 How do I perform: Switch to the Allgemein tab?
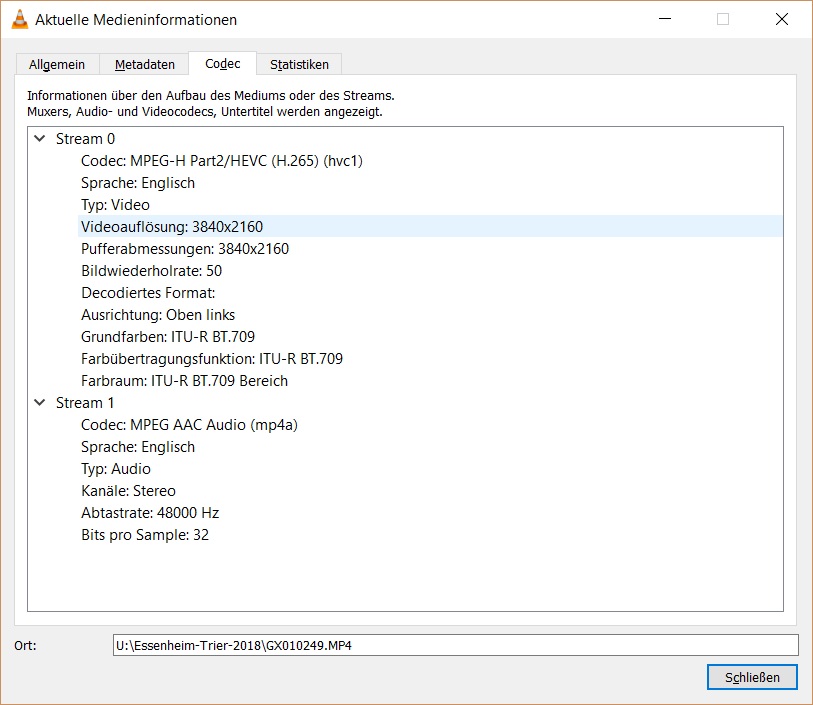pyautogui.click(x=57, y=64)
